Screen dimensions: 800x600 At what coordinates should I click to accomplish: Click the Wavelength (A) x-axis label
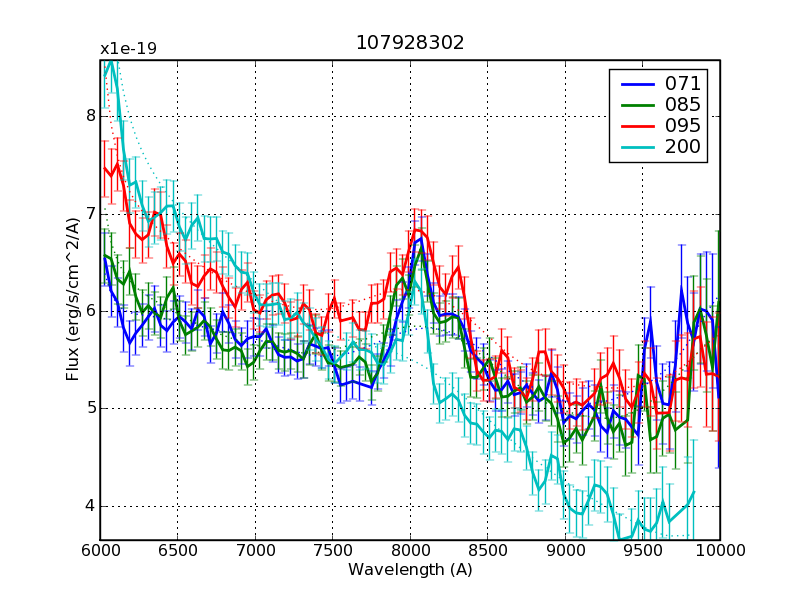pos(410,570)
